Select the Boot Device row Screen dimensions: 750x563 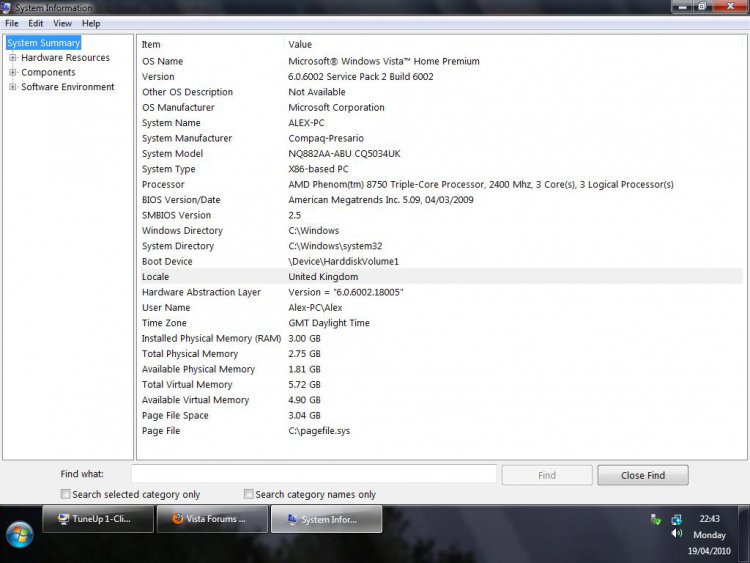[x=441, y=261]
